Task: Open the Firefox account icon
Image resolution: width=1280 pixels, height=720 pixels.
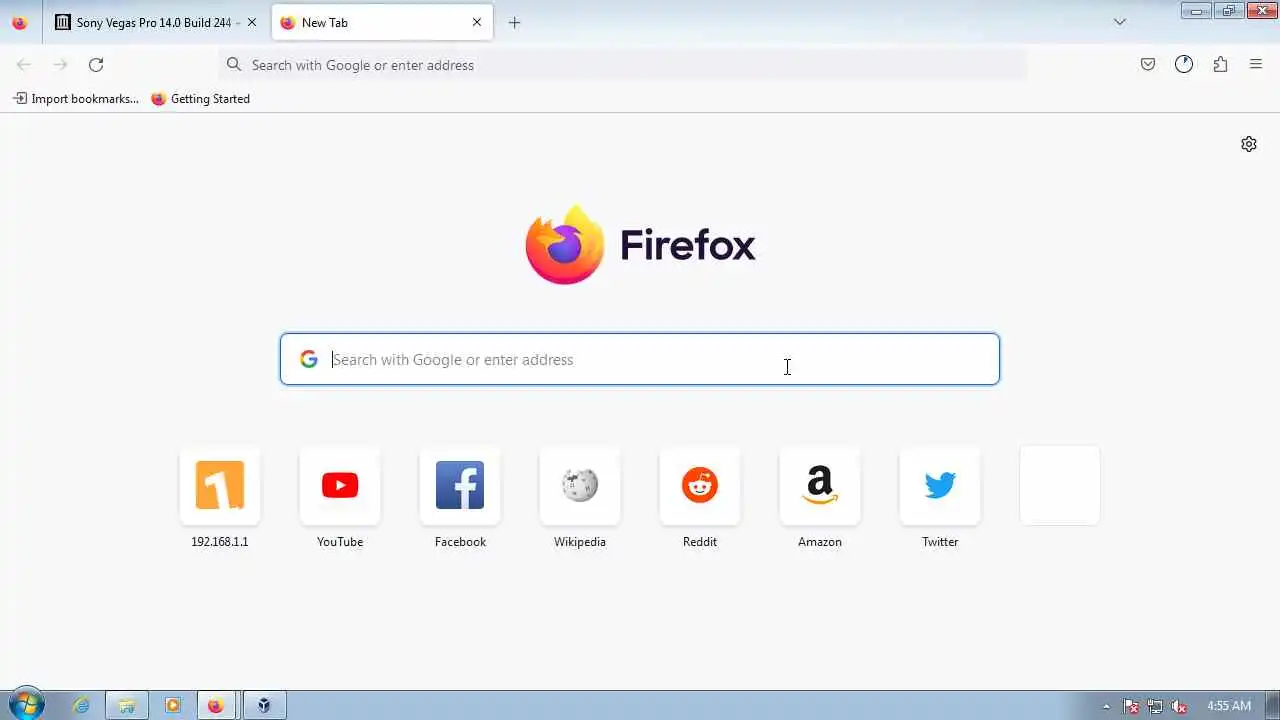Action: [1184, 64]
